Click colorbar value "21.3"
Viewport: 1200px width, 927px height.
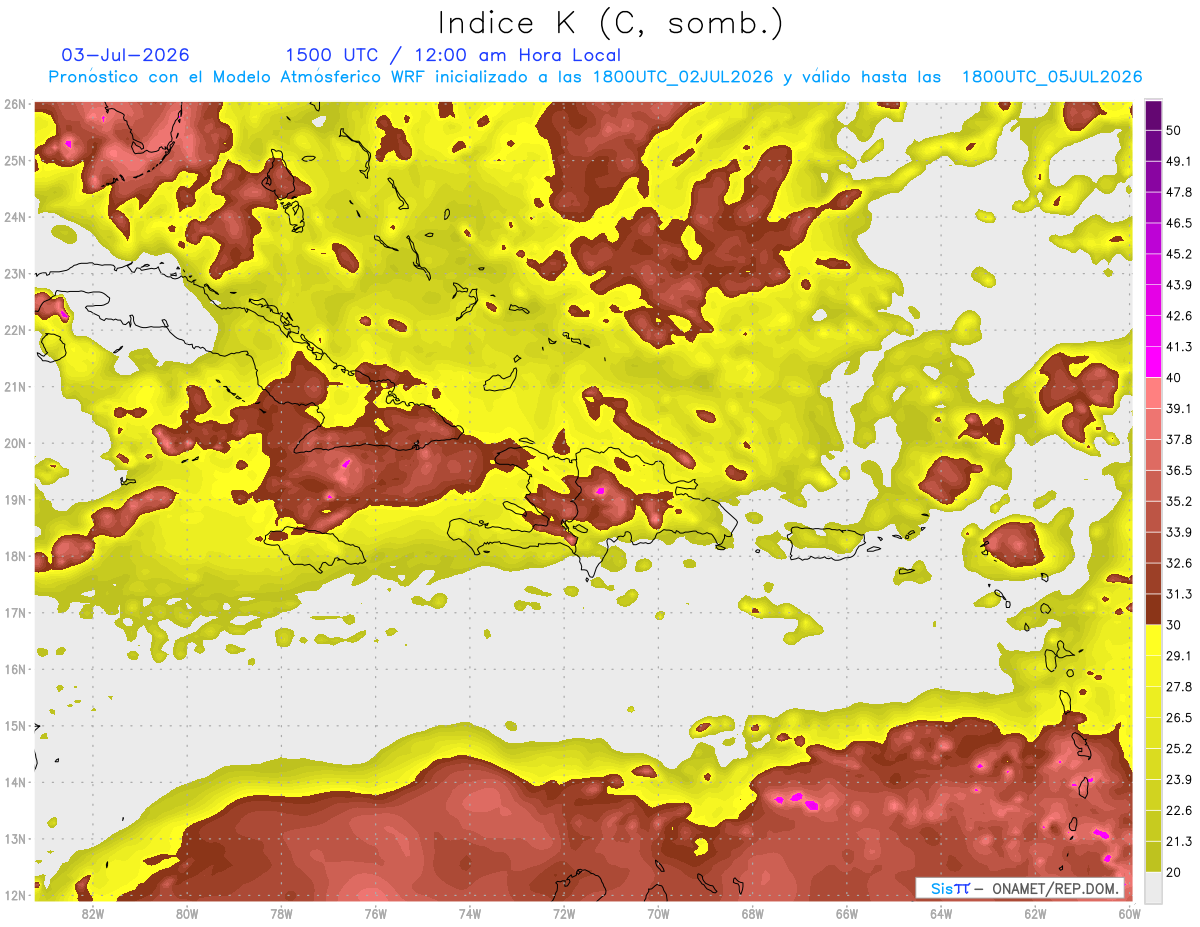[x=1178, y=842]
